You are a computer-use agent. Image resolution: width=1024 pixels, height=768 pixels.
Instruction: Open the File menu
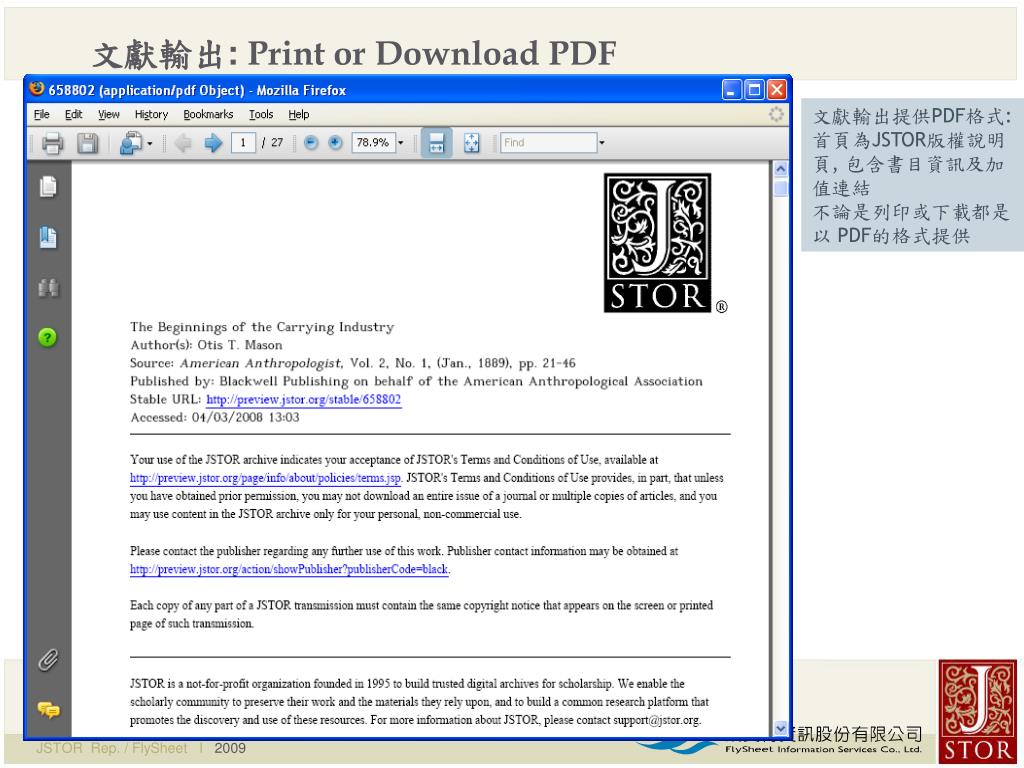point(42,114)
